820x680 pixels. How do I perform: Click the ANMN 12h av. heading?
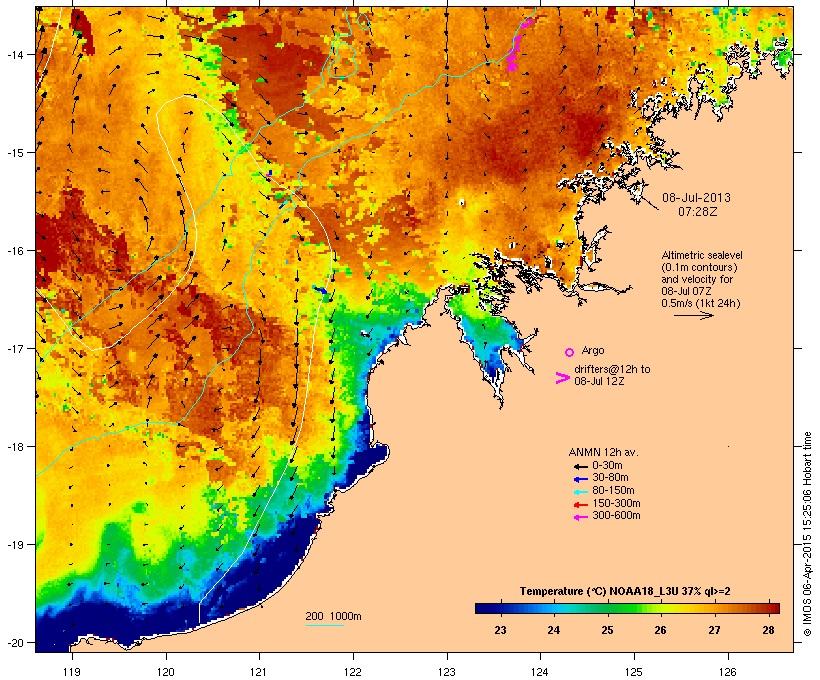tap(603, 452)
